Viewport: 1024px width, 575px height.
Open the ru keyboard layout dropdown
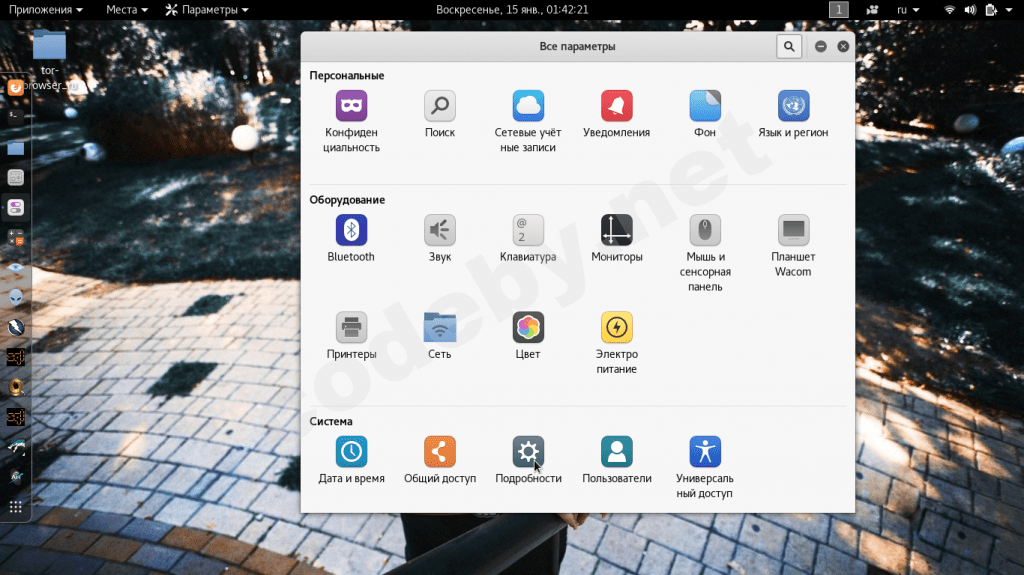tap(907, 10)
